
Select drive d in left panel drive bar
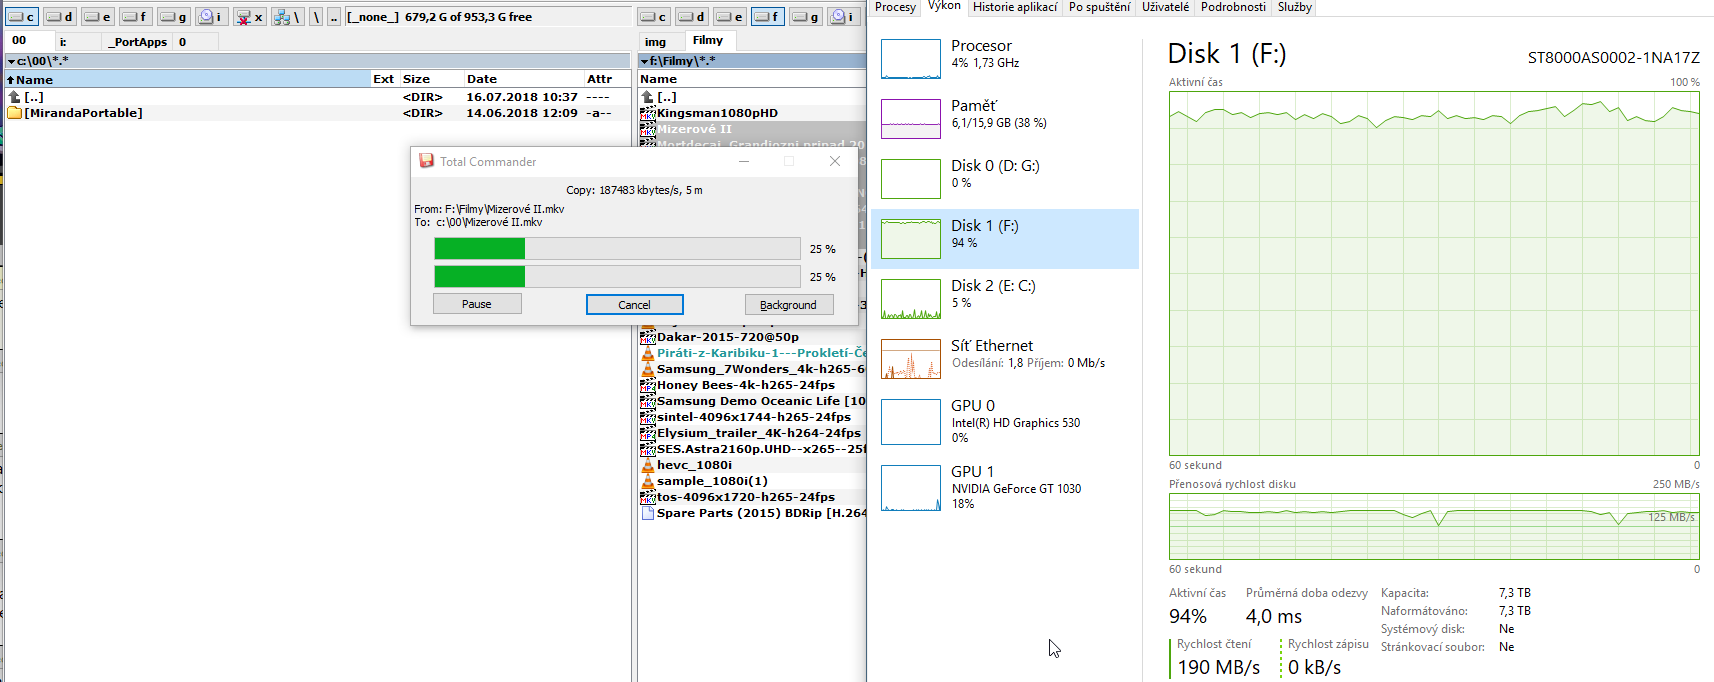click(x=59, y=16)
